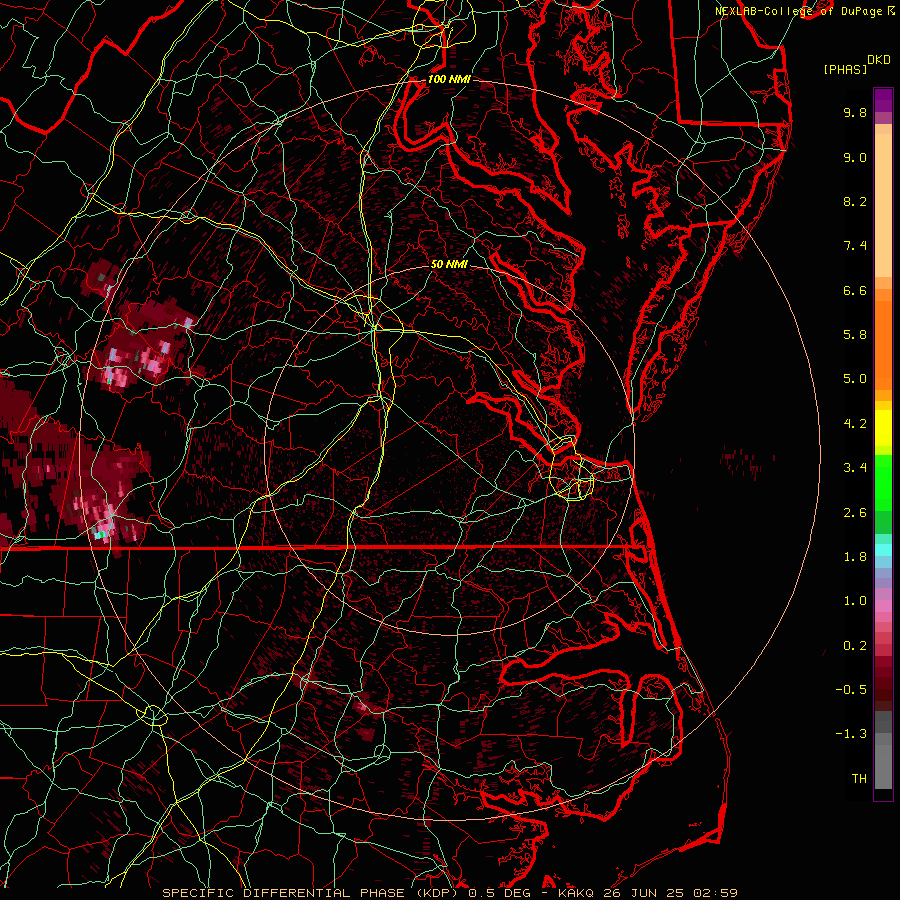Click the 1.8 scale value label
The image size is (900, 900).
(x=855, y=557)
